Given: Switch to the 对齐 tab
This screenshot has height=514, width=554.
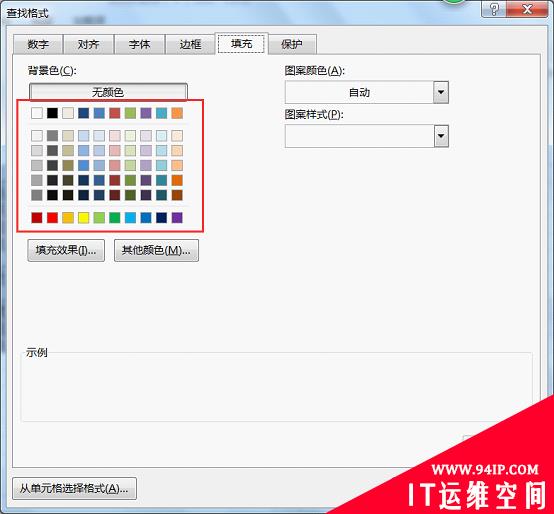Looking at the screenshot, I should (89, 44).
